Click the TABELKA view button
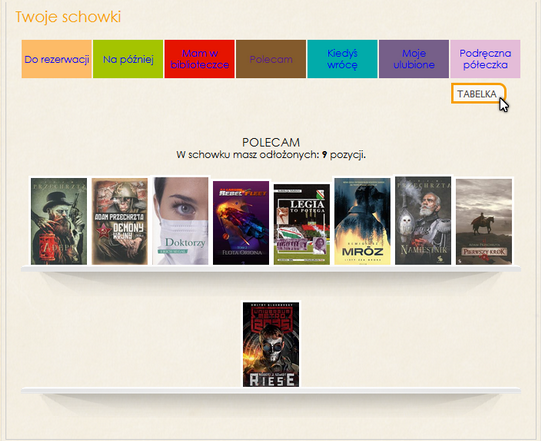This screenshot has height=441, width=541. 478,94
